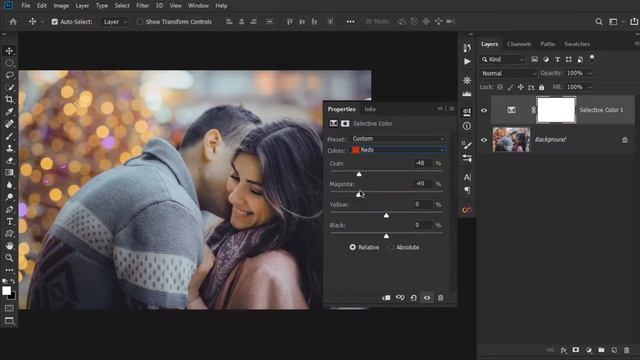Open the Fill 100% dropdown arrow

tap(590, 87)
